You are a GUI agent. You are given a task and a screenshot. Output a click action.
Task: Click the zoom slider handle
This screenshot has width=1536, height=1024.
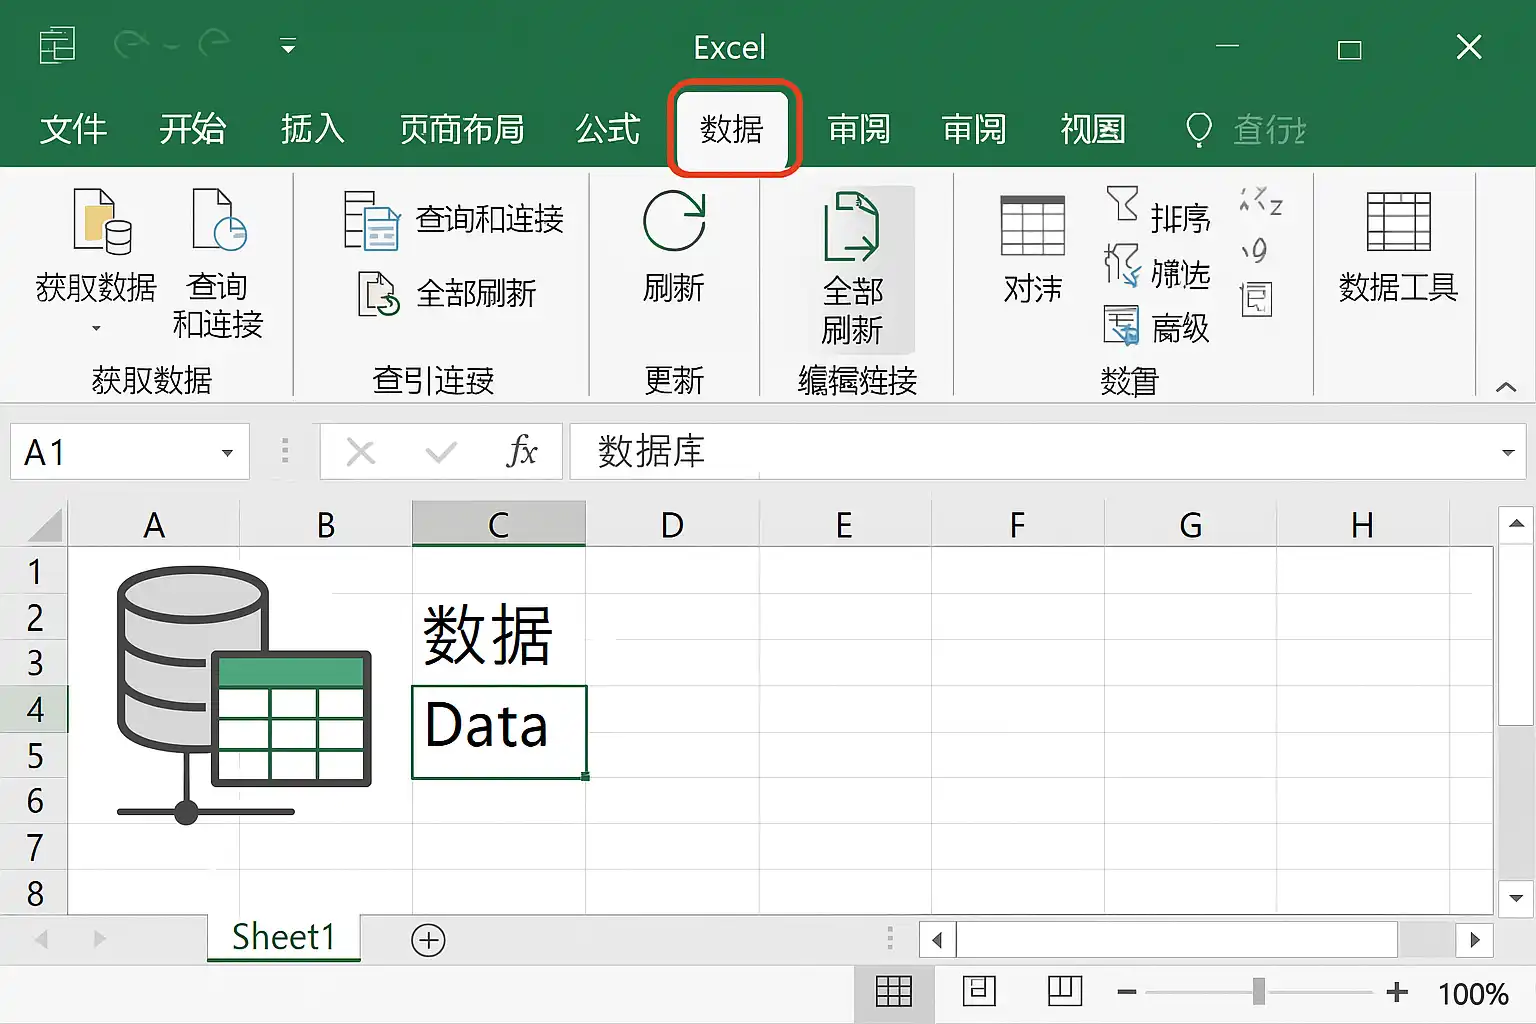coord(1259,991)
